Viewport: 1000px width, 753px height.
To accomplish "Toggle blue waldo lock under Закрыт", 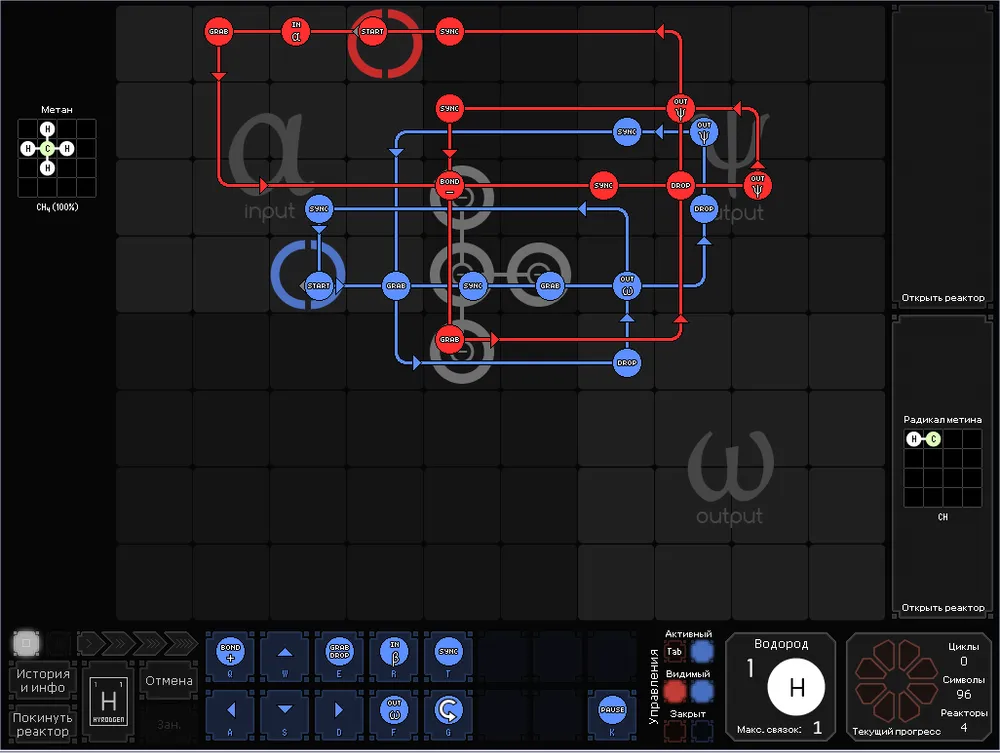I will point(702,731).
